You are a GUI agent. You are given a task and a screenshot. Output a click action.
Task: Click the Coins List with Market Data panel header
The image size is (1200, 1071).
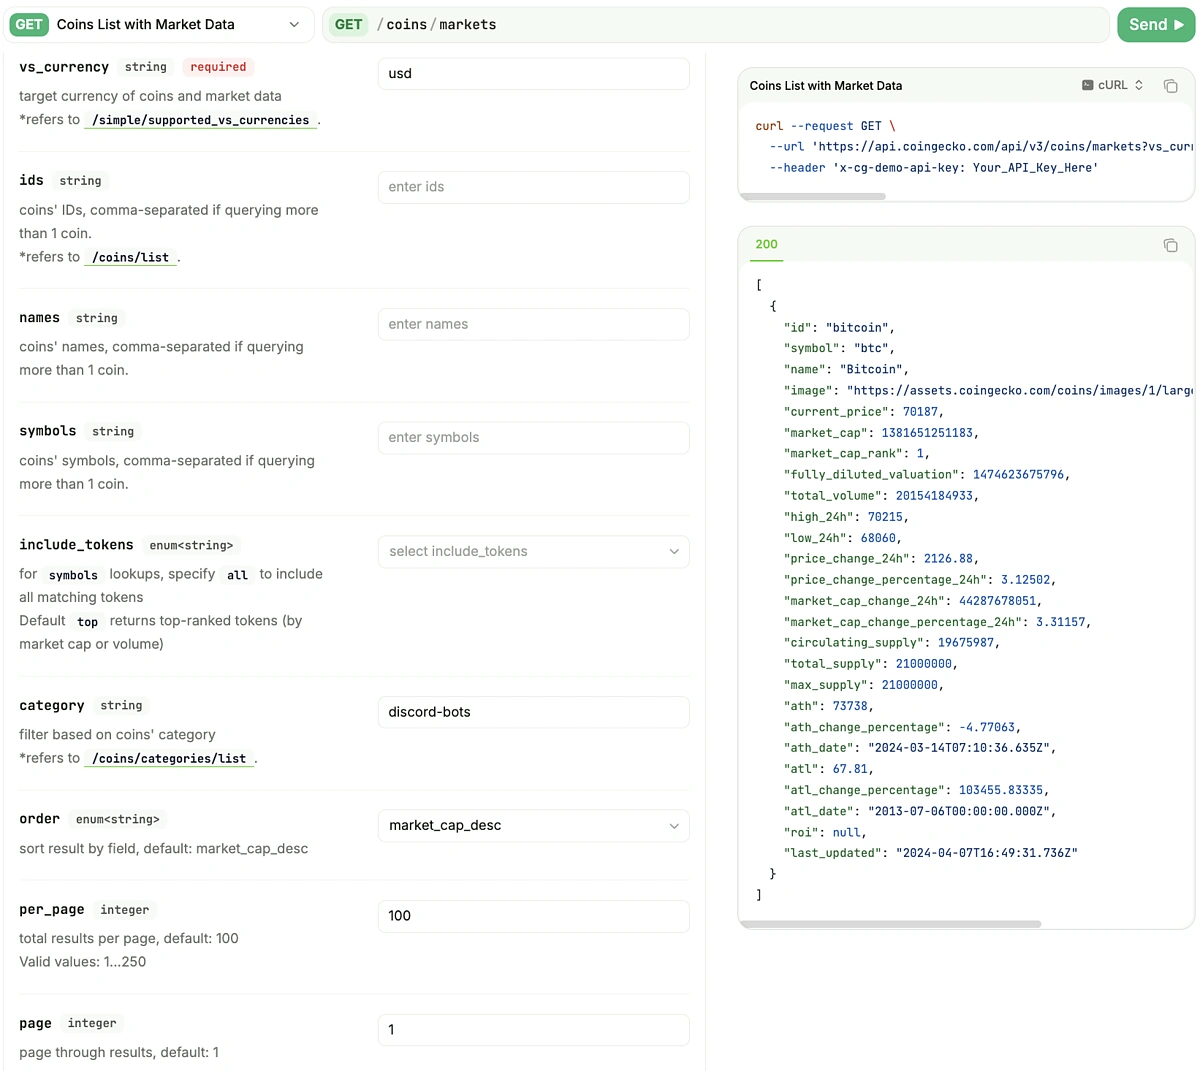[825, 85]
